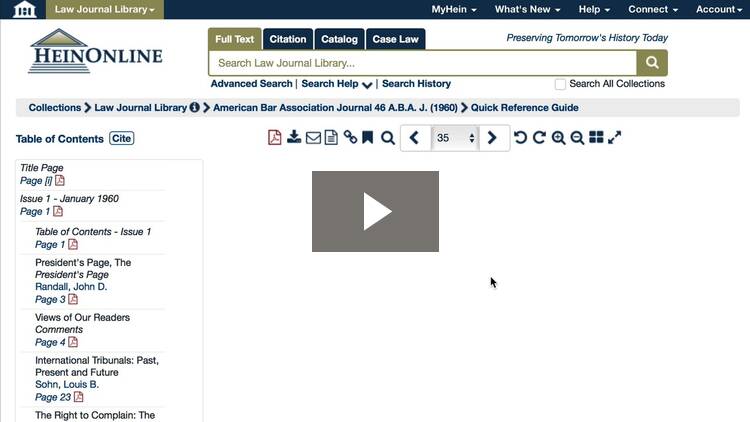Open the page number 35 selector
The height and width of the screenshot is (422, 750).
coord(455,138)
